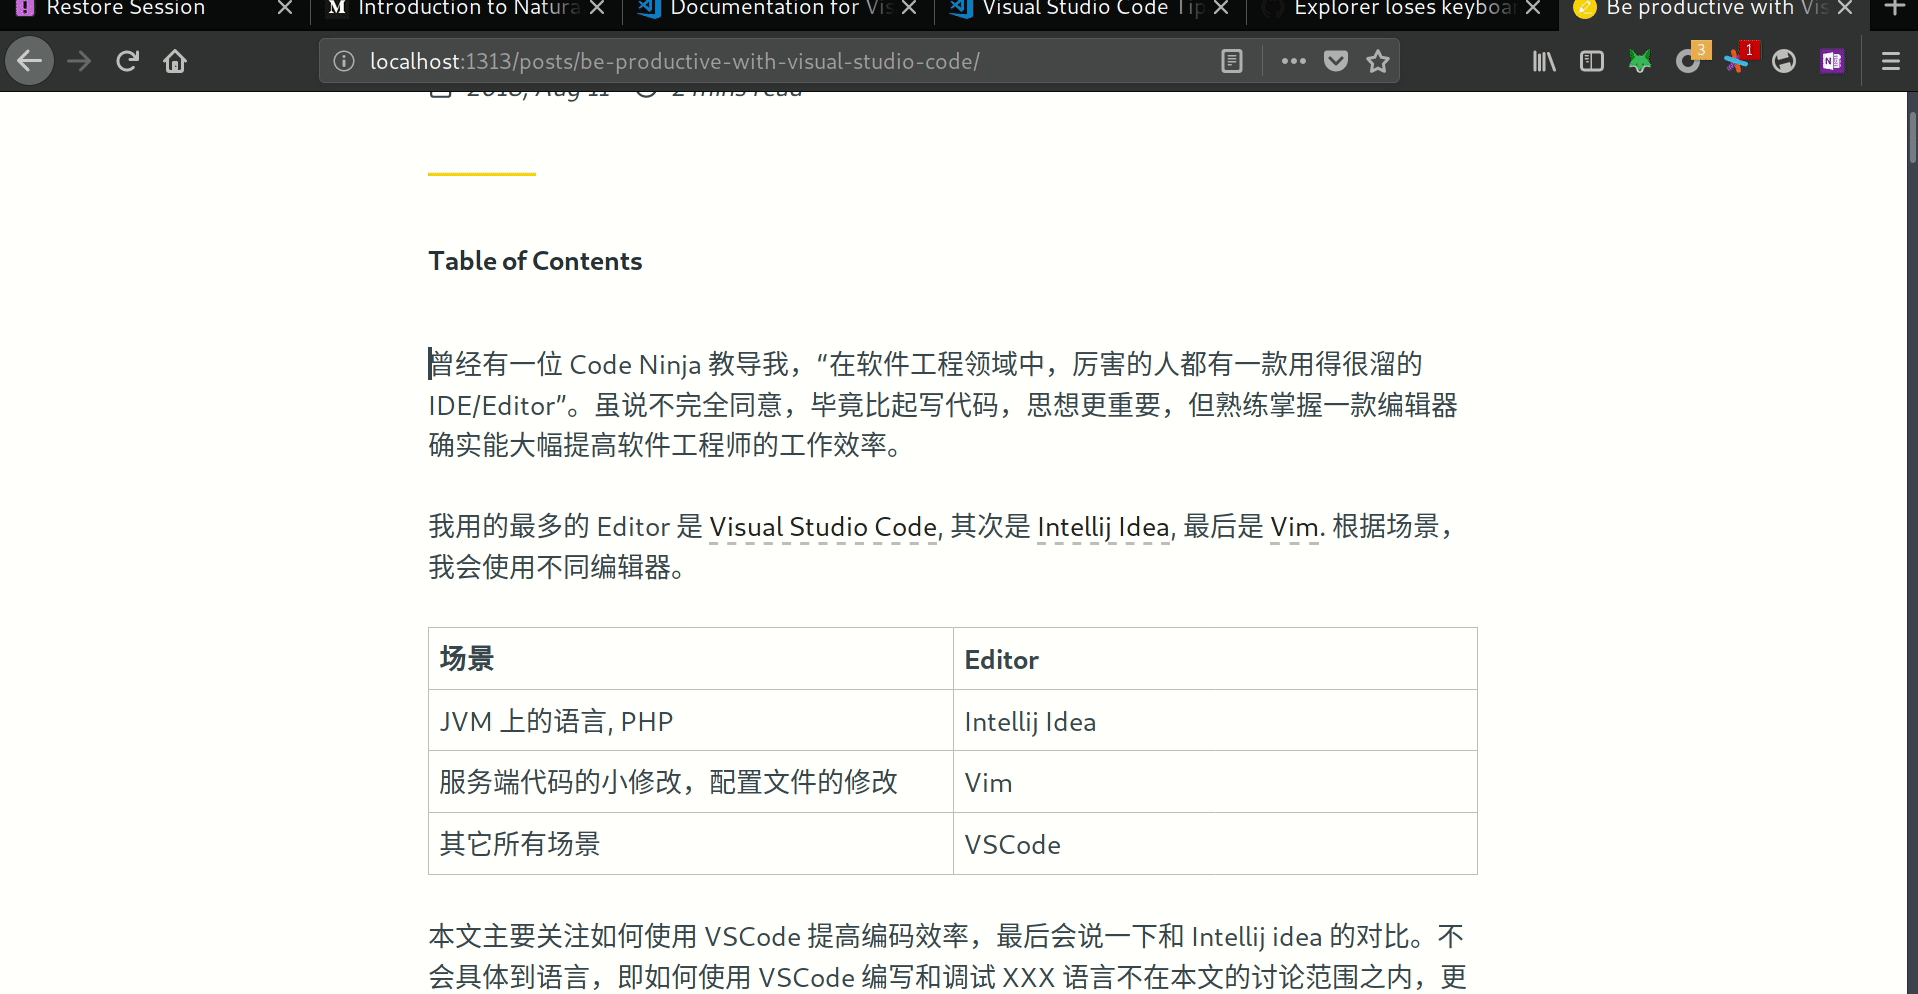Open the Visual Studio Code link

(823, 527)
